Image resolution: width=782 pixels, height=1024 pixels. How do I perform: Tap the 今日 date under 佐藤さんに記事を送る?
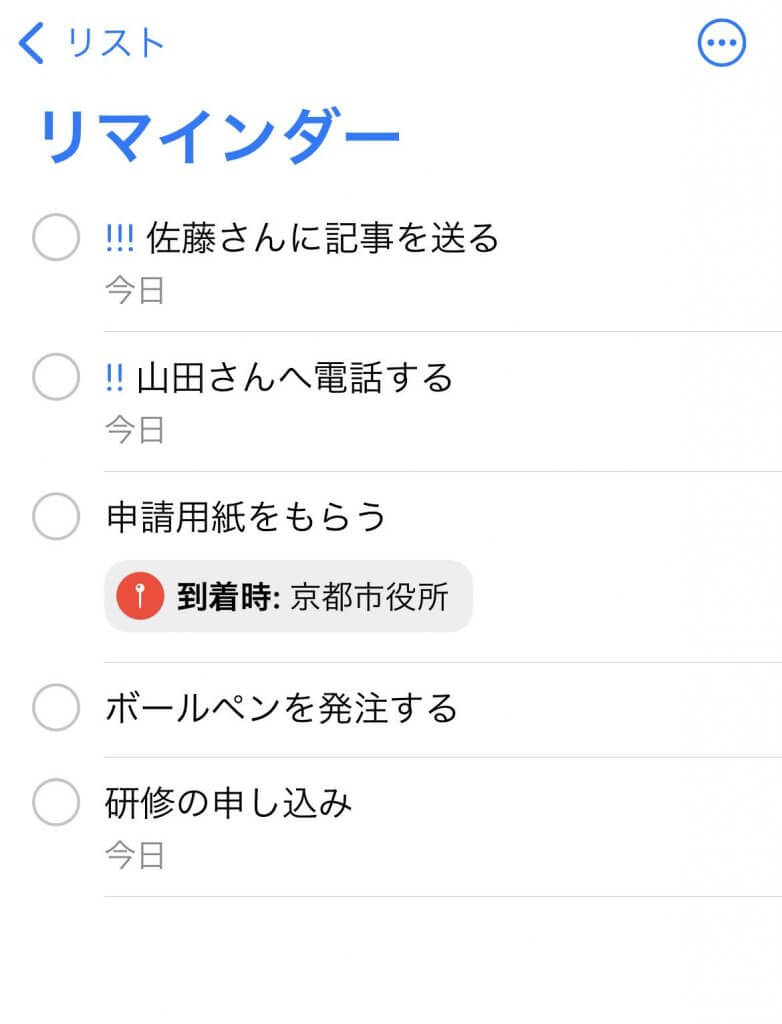(134, 291)
